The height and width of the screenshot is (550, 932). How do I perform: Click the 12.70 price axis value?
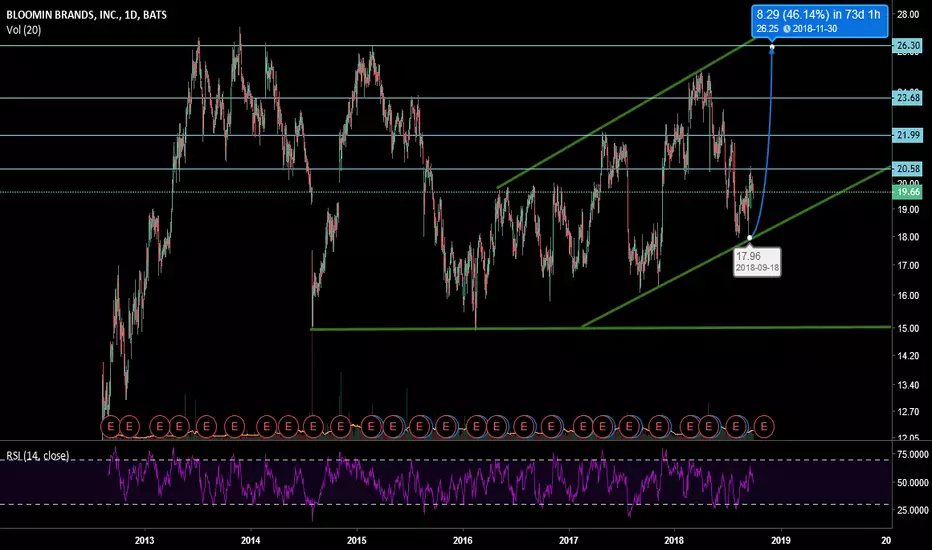(x=908, y=411)
